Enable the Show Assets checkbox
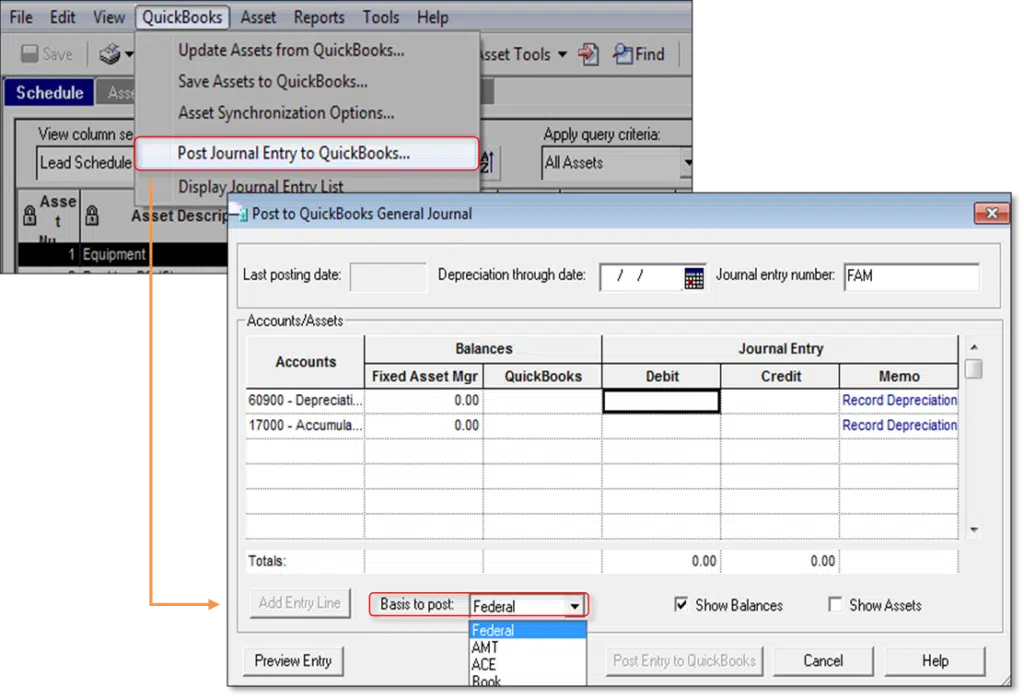1024x699 pixels. point(835,604)
